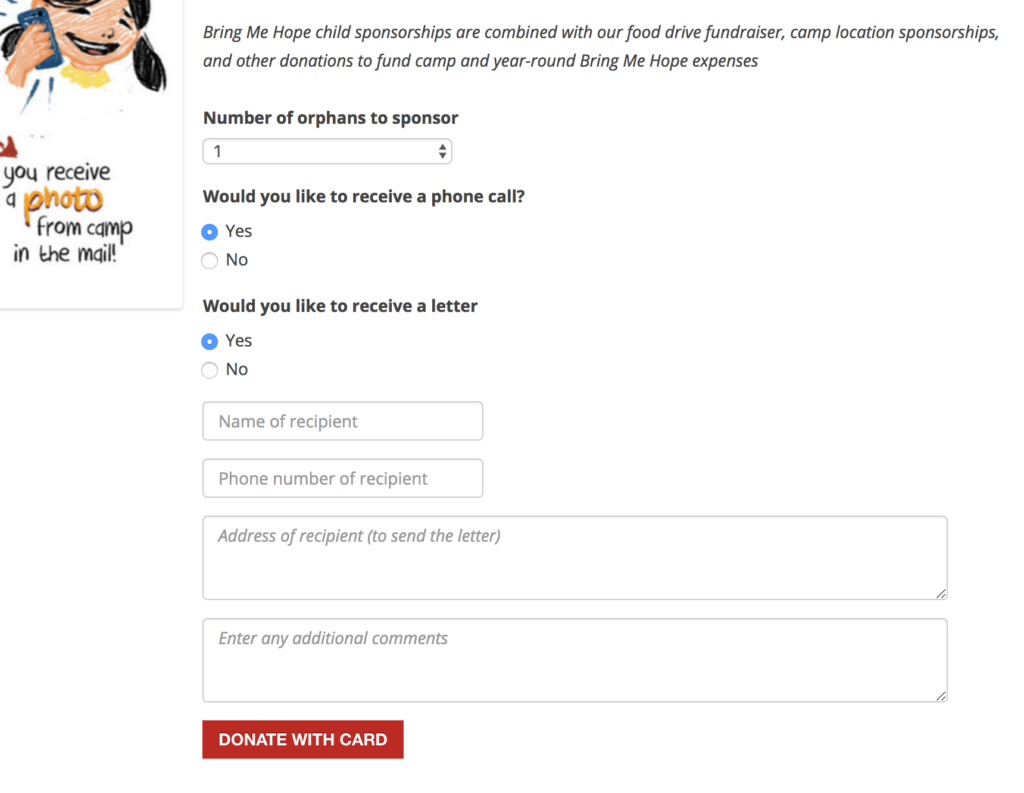This screenshot has height=793, width=1024.
Task: Click the 'Yes' label under phone call question
Action: tap(238, 231)
